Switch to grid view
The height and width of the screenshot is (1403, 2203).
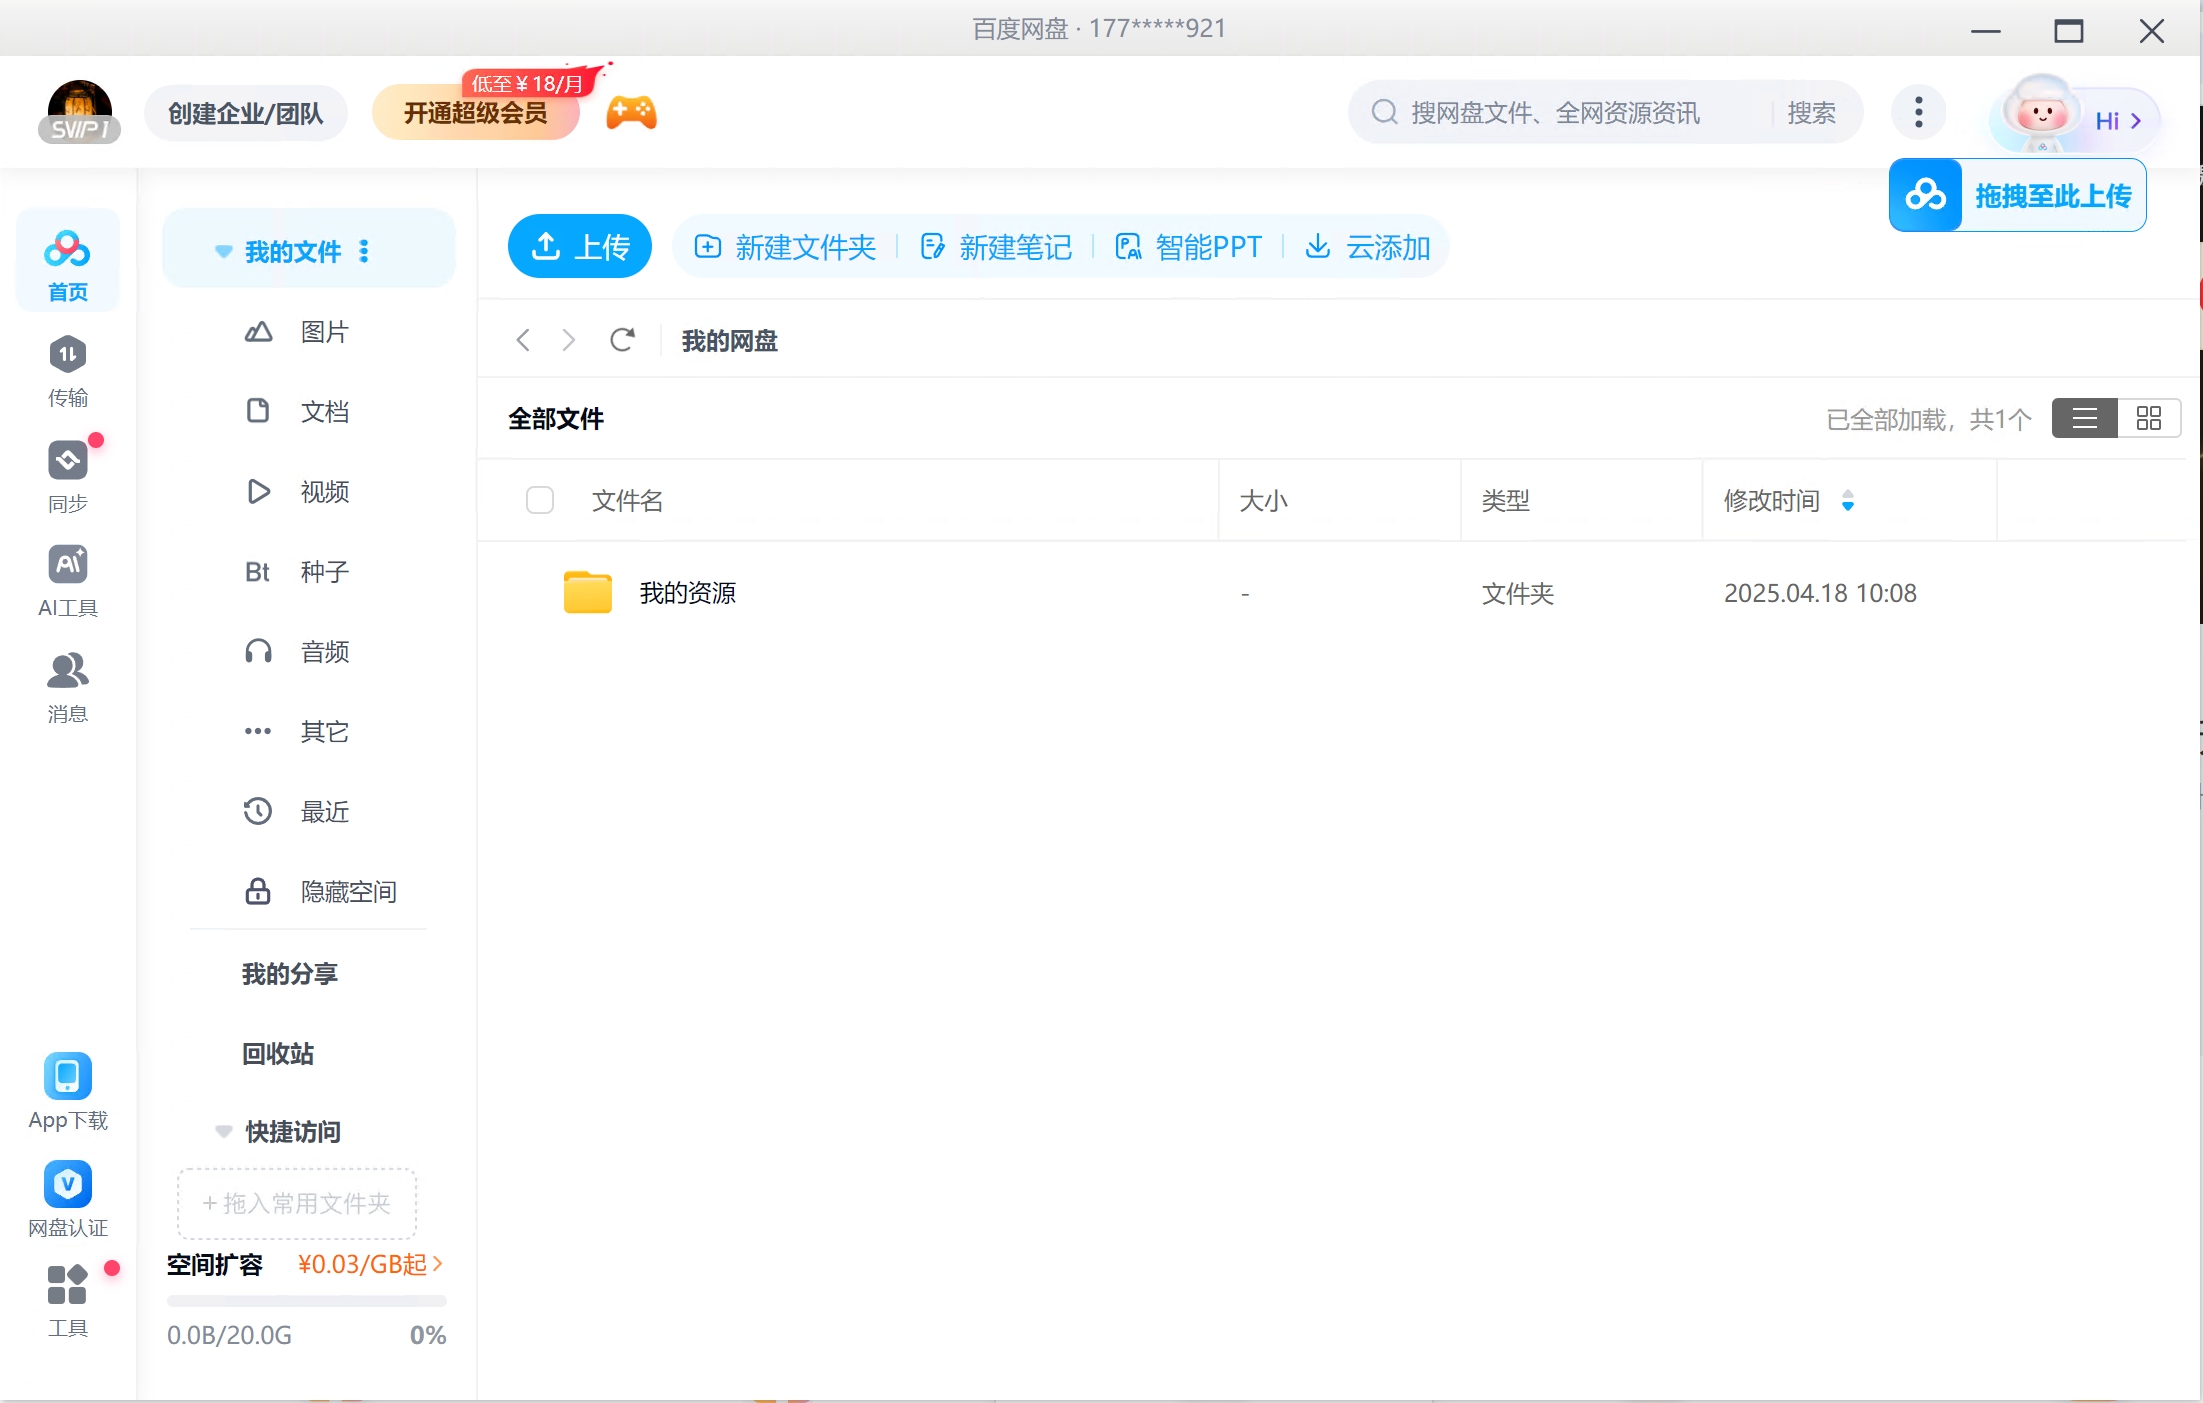[2148, 418]
